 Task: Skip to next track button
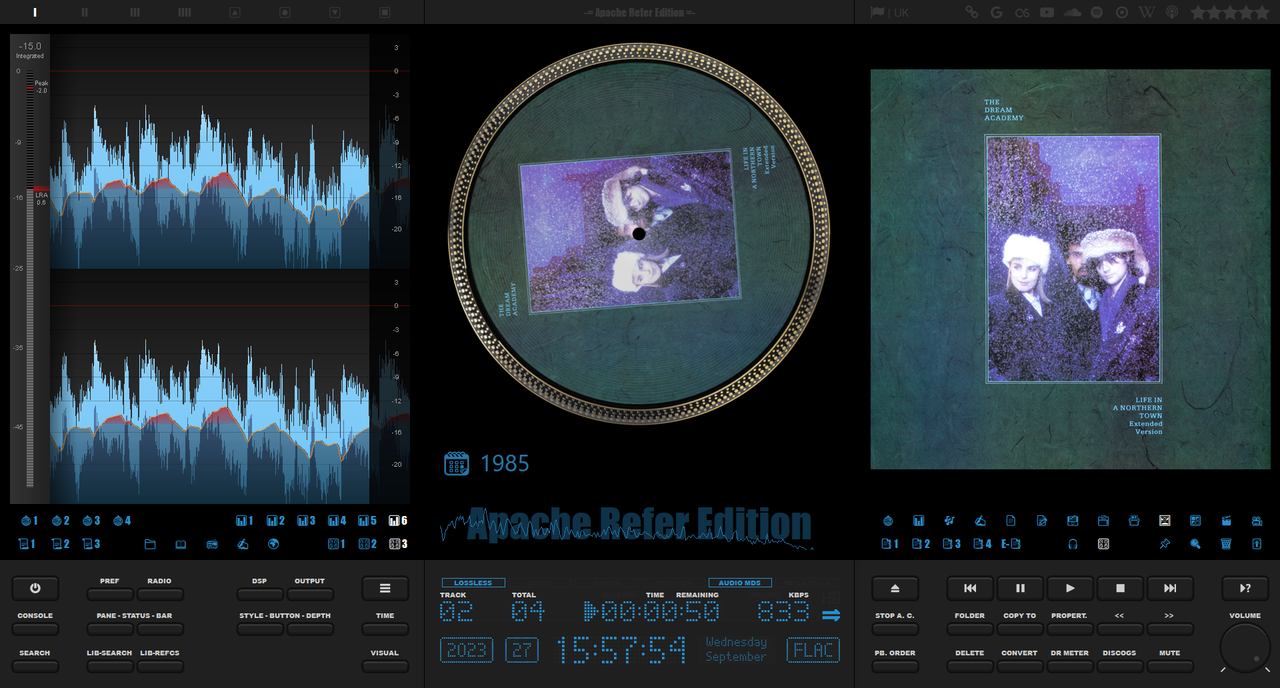(1170, 588)
